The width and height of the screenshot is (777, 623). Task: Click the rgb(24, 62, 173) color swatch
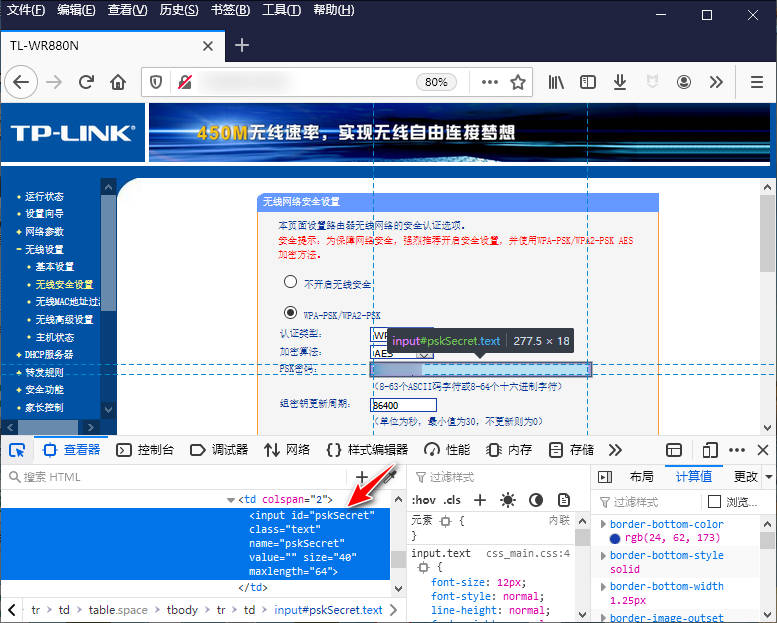(x=615, y=538)
